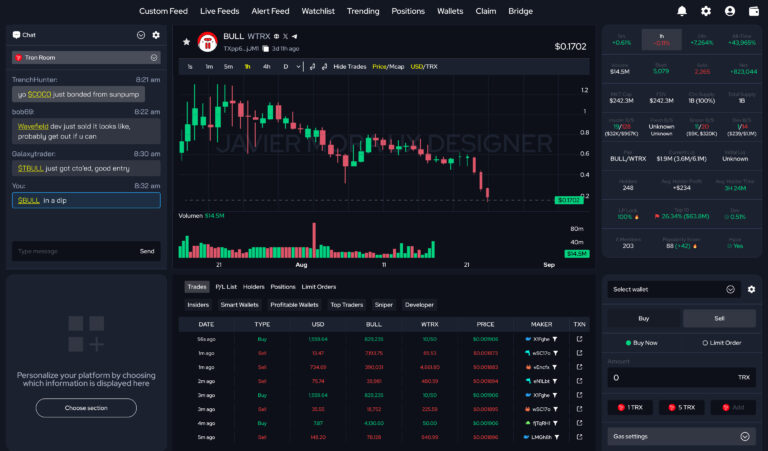Viewport: 768px width, 451px height.
Task: Open settings gear in top navigation
Action: click(x=705, y=11)
